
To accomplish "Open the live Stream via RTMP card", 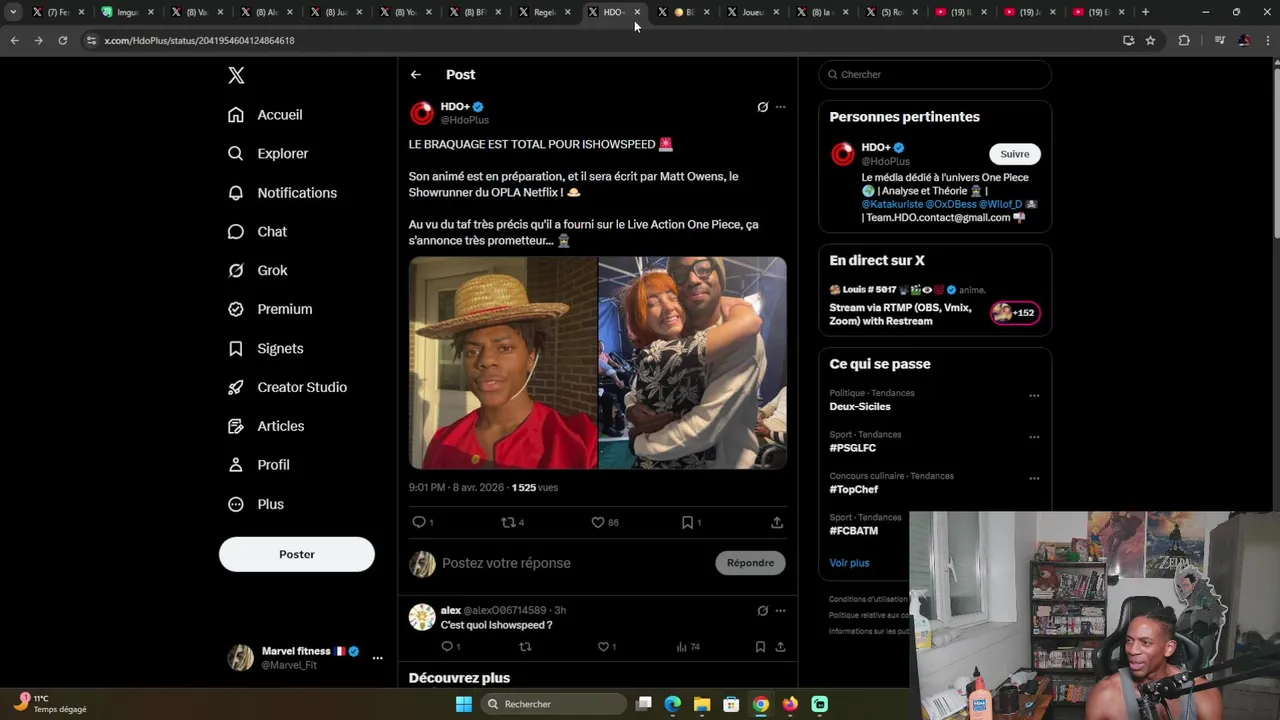I will point(935,307).
